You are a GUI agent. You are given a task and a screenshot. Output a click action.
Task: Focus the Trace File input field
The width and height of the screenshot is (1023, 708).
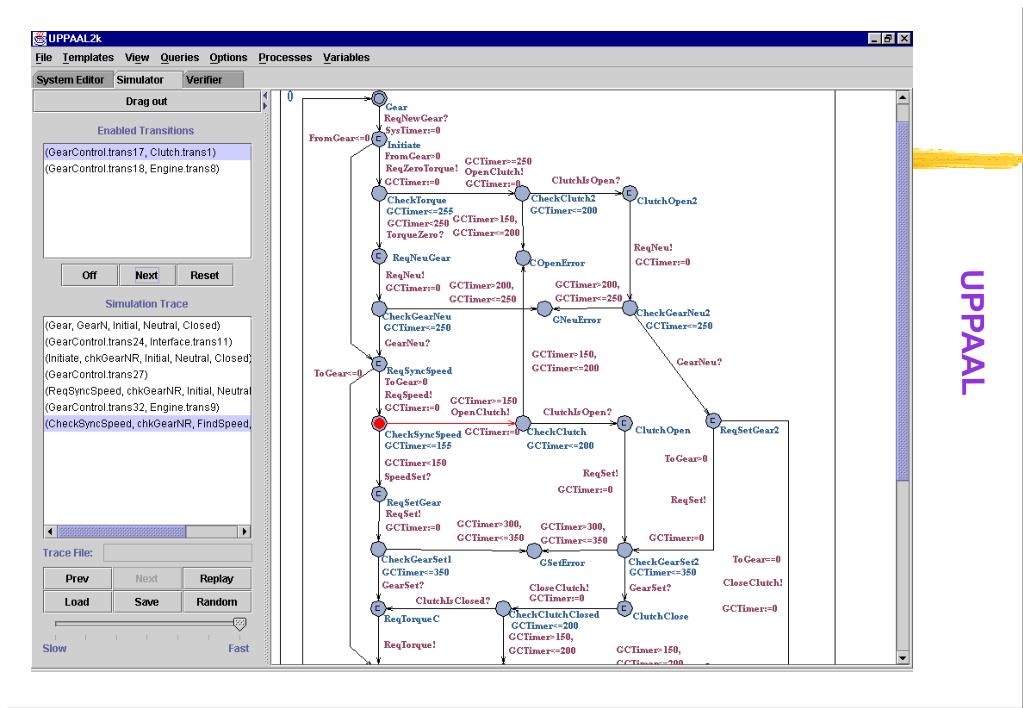pos(177,553)
